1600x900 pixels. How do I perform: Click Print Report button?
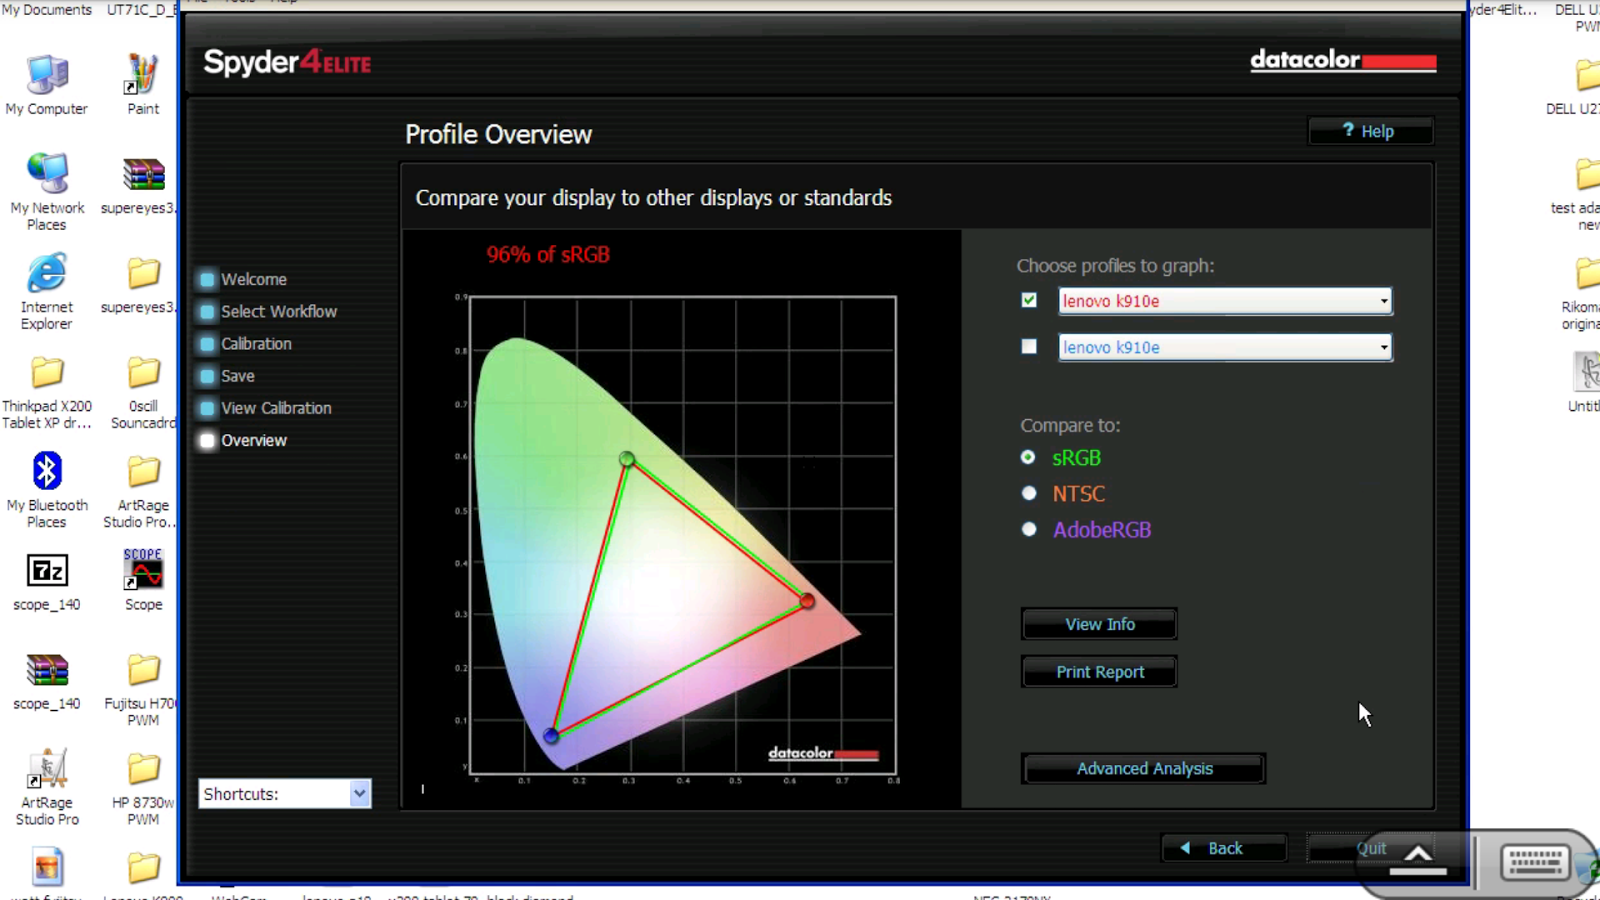click(x=1099, y=672)
